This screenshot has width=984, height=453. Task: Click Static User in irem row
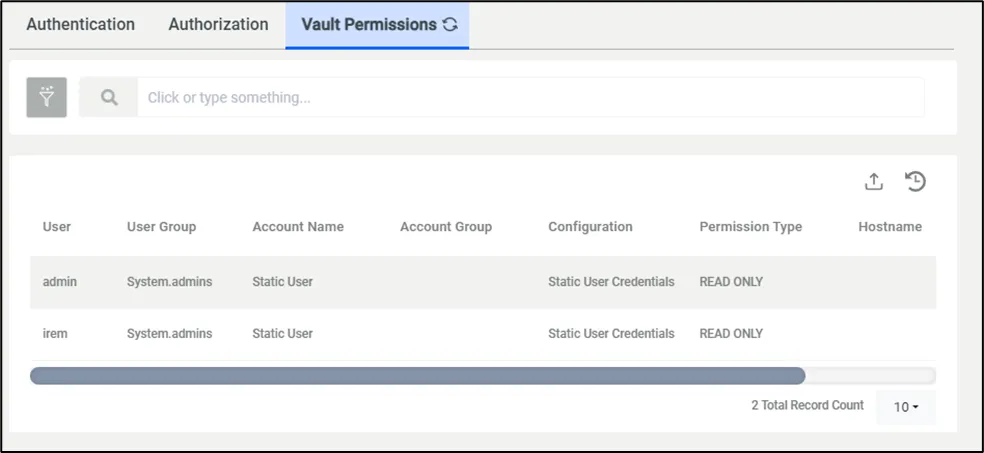282,334
